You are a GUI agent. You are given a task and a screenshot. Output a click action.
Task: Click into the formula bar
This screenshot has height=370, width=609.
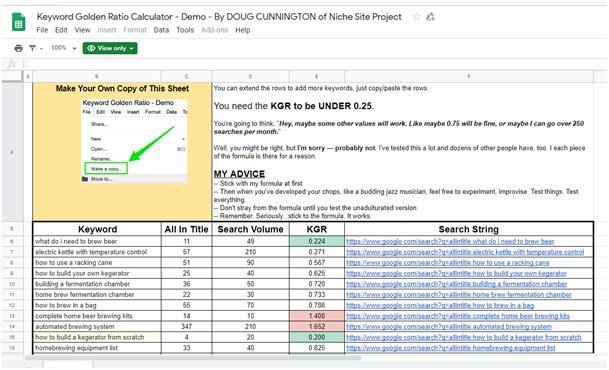(315, 64)
